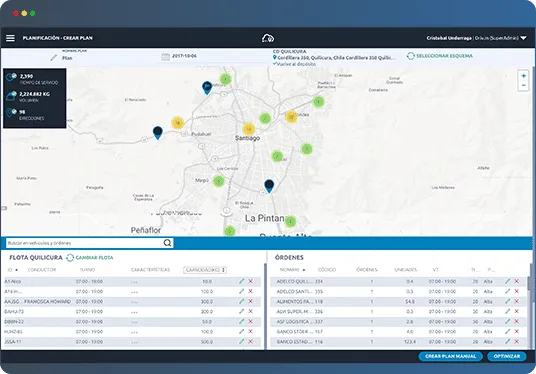The width and height of the screenshot is (536, 374).
Task: Open the user account dropdown arrow
Action: click(523, 38)
